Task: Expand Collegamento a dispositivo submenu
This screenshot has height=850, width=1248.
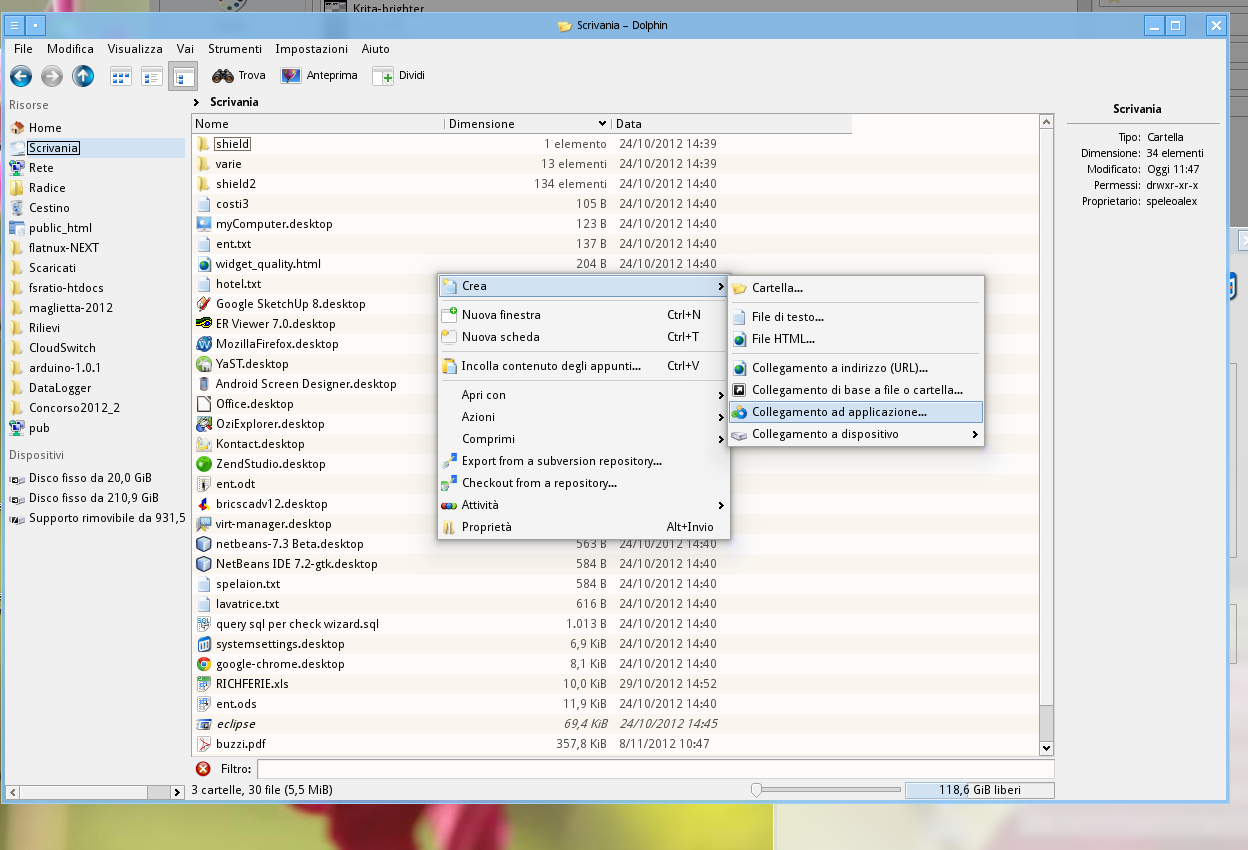Action: (x=856, y=434)
